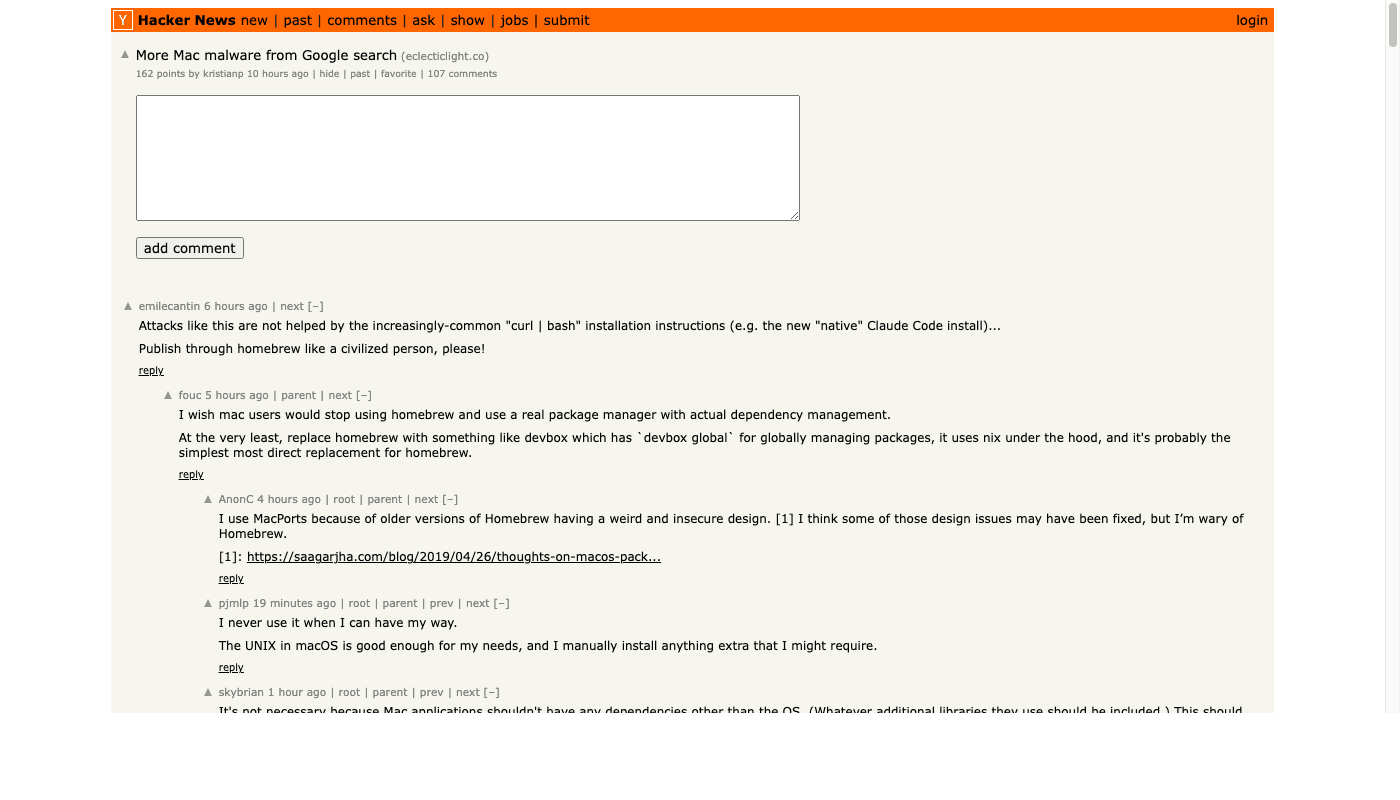The width and height of the screenshot is (1400, 800).
Task: Focus the comment text area
Action: (x=467, y=158)
